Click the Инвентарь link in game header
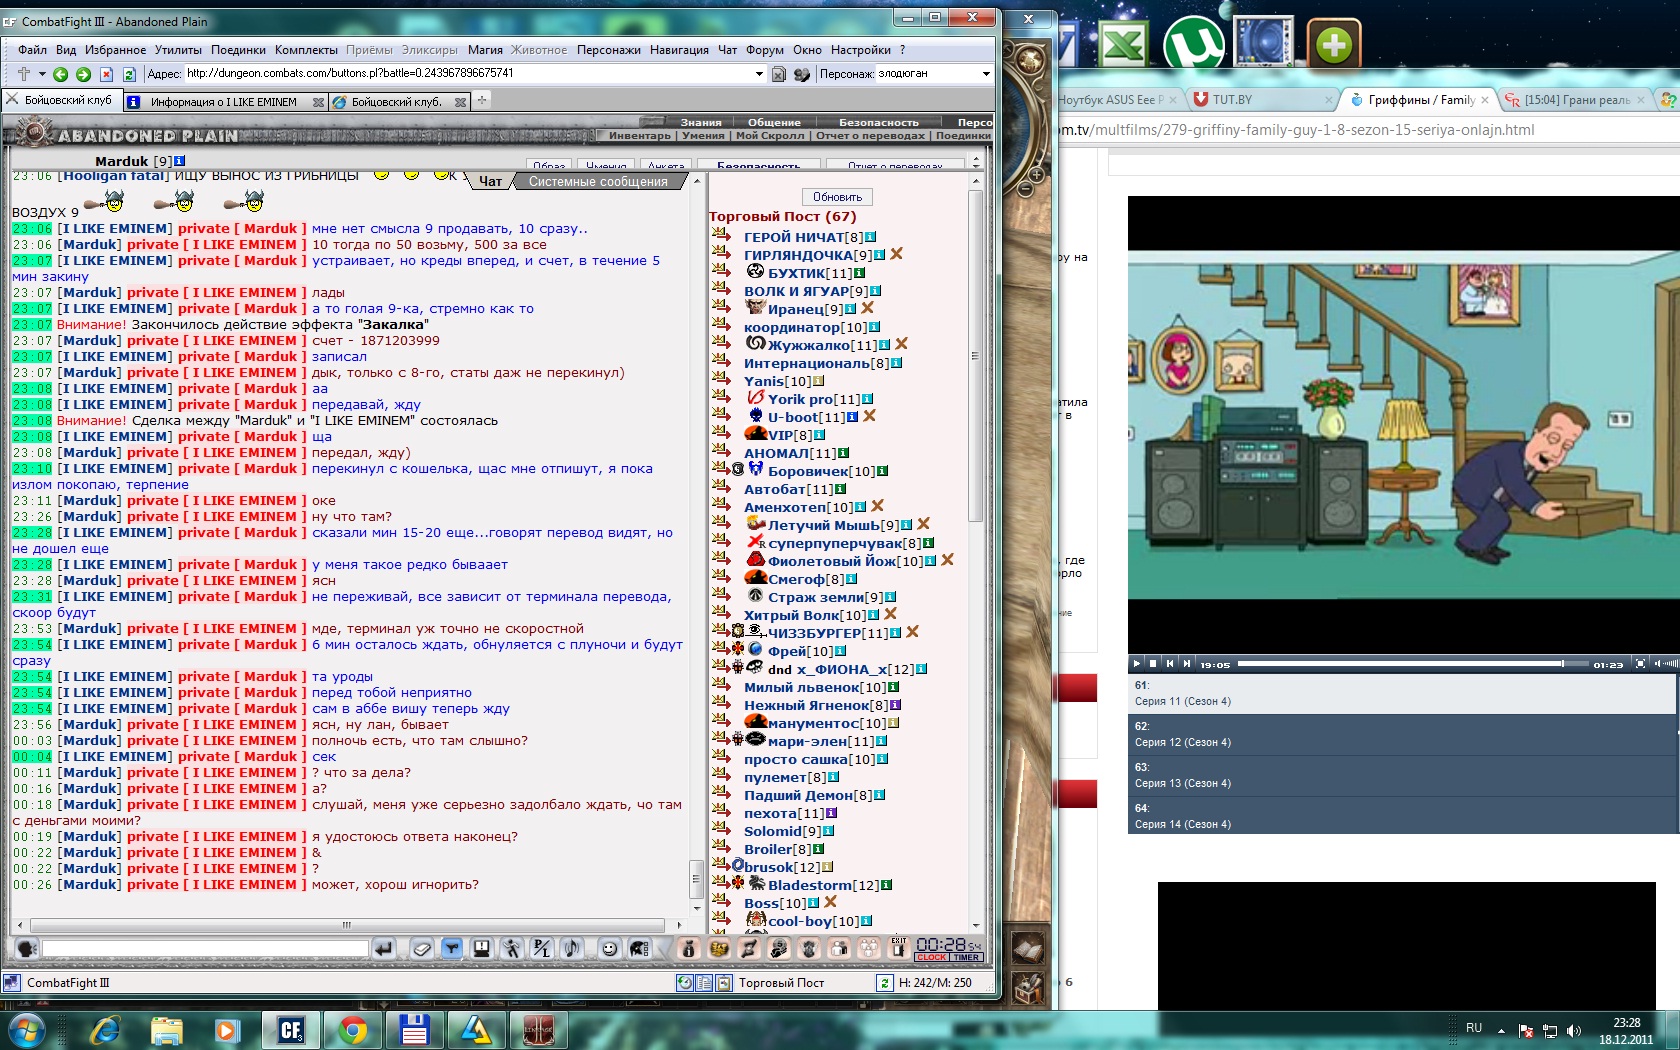Image resolution: width=1680 pixels, height=1050 pixels. coord(640,136)
